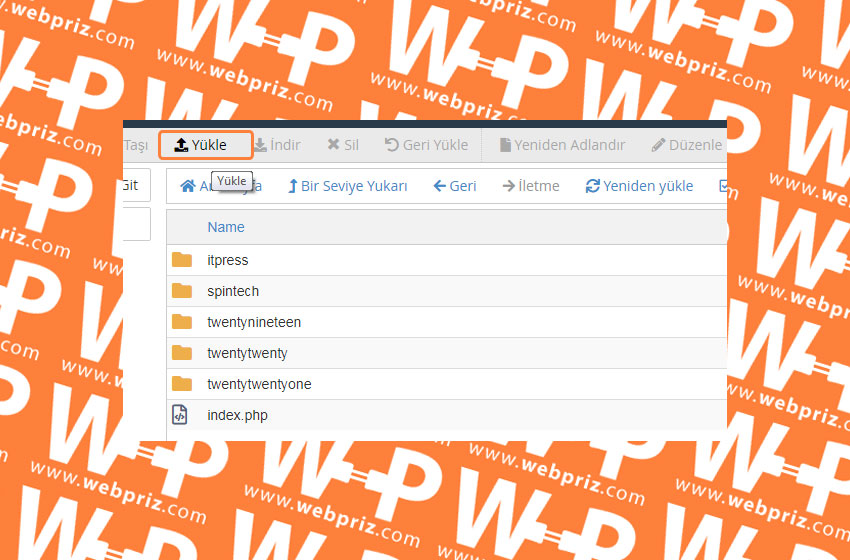Click the select-all checkbox icon after Yeniden yükle
The width and height of the screenshot is (850, 560).
click(723, 186)
